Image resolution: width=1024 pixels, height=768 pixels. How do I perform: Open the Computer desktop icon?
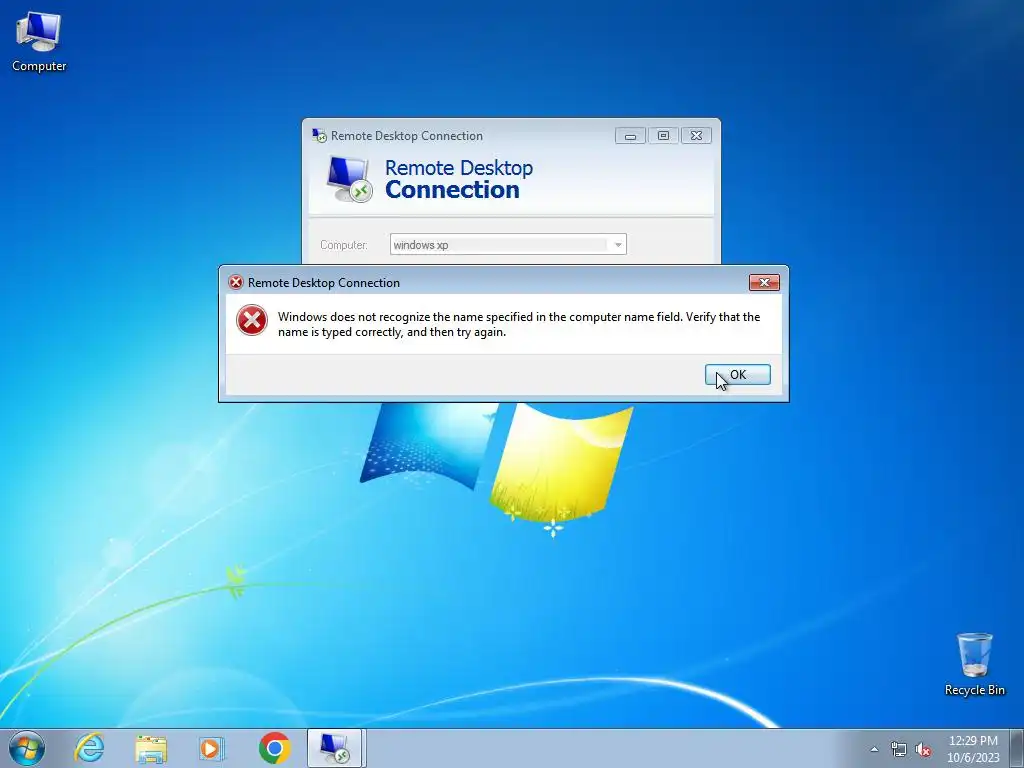(39, 41)
